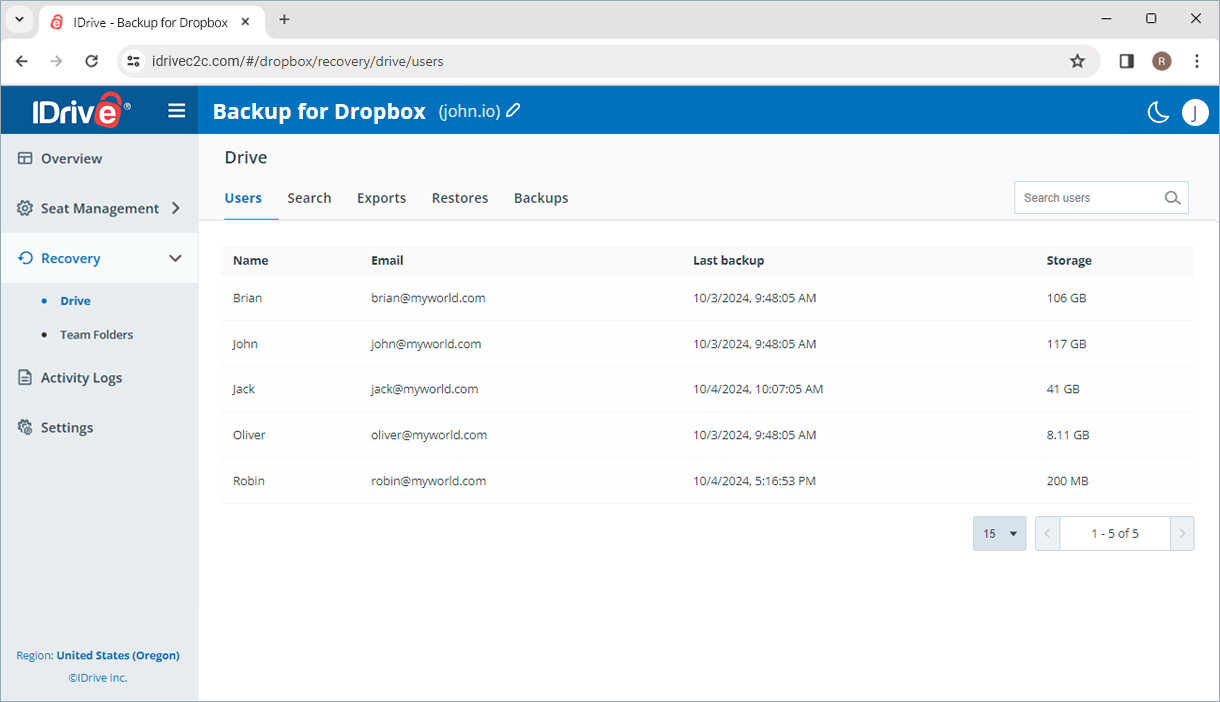The height and width of the screenshot is (702, 1220).
Task: Collapse the Recovery section chevron
Action: 175,259
